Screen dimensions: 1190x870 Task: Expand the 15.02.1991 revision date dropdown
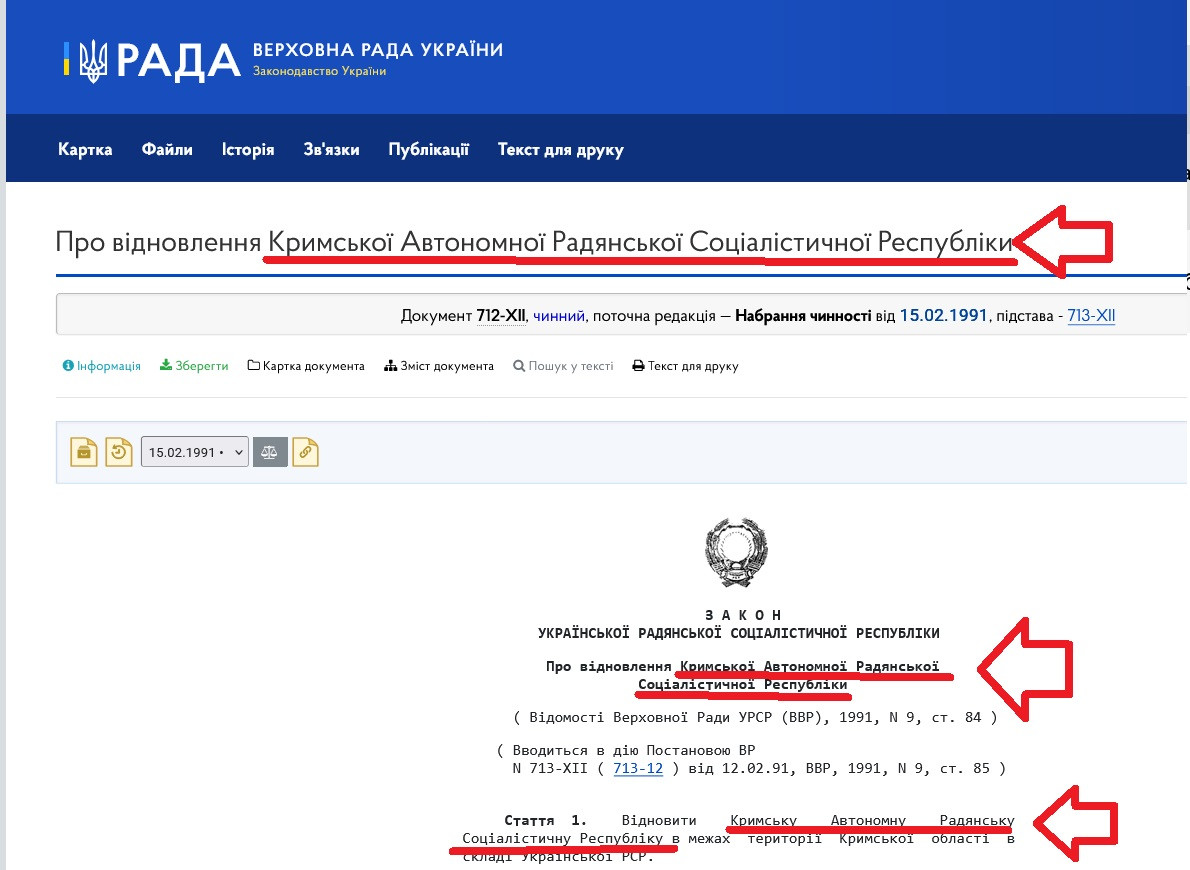pyautogui.click(x=194, y=452)
